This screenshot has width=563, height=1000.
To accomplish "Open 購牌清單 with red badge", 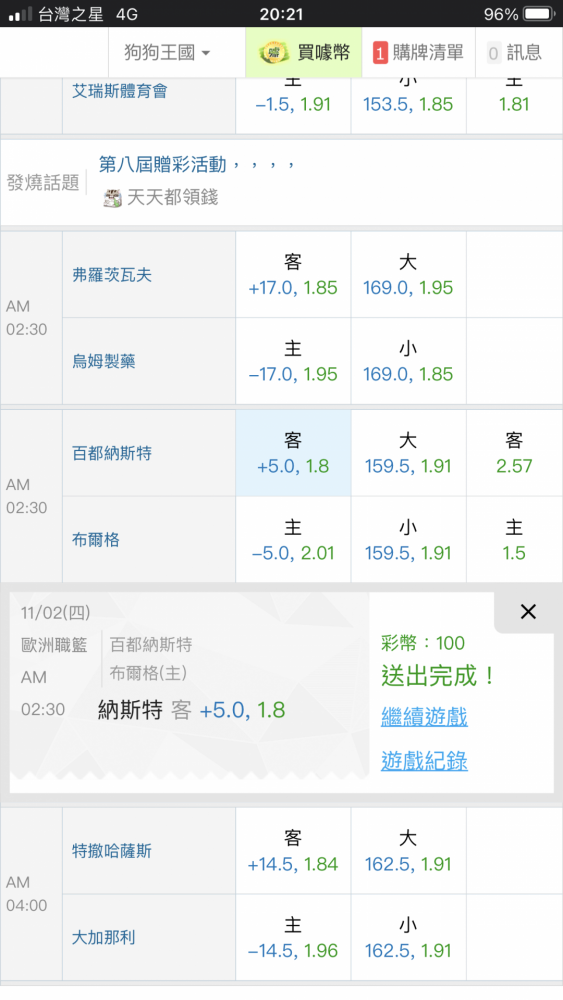I will click(x=418, y=52).
